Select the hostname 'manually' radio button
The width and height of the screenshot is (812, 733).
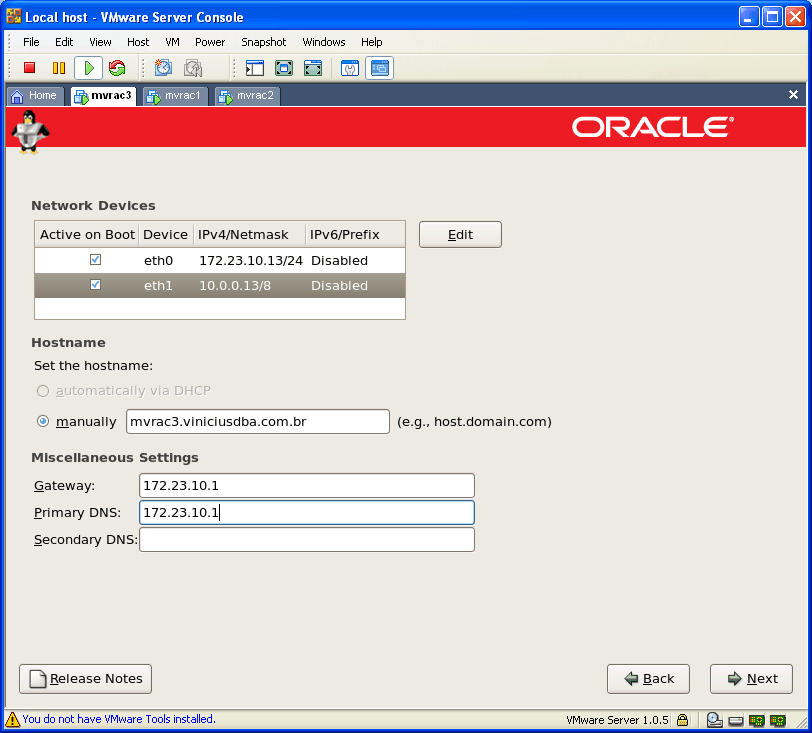click(x=43, y=422)
